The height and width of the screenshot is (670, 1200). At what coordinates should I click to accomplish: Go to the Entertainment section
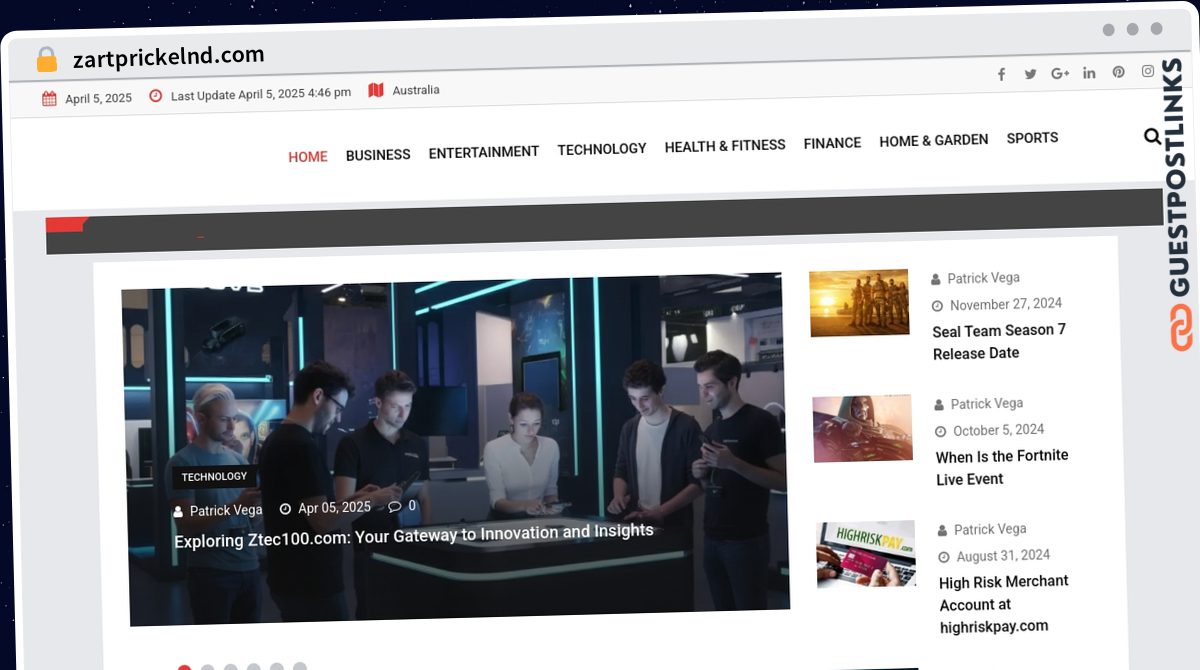pos(483,152)
